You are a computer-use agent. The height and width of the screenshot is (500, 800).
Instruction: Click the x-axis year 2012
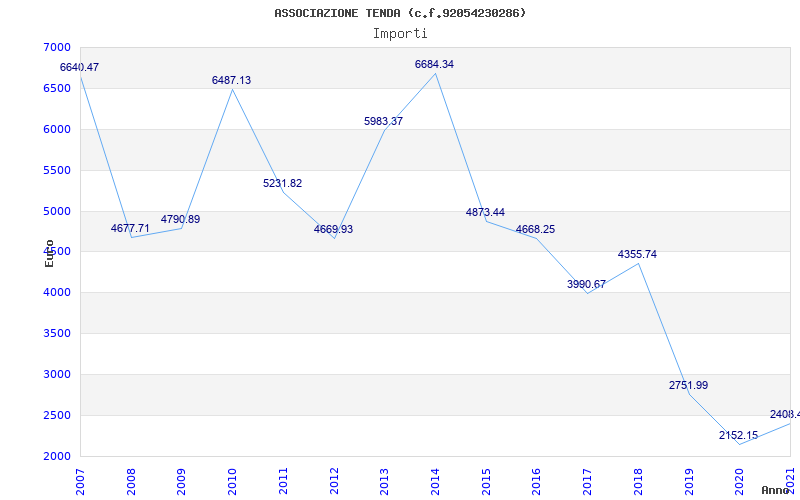[334, 481]
